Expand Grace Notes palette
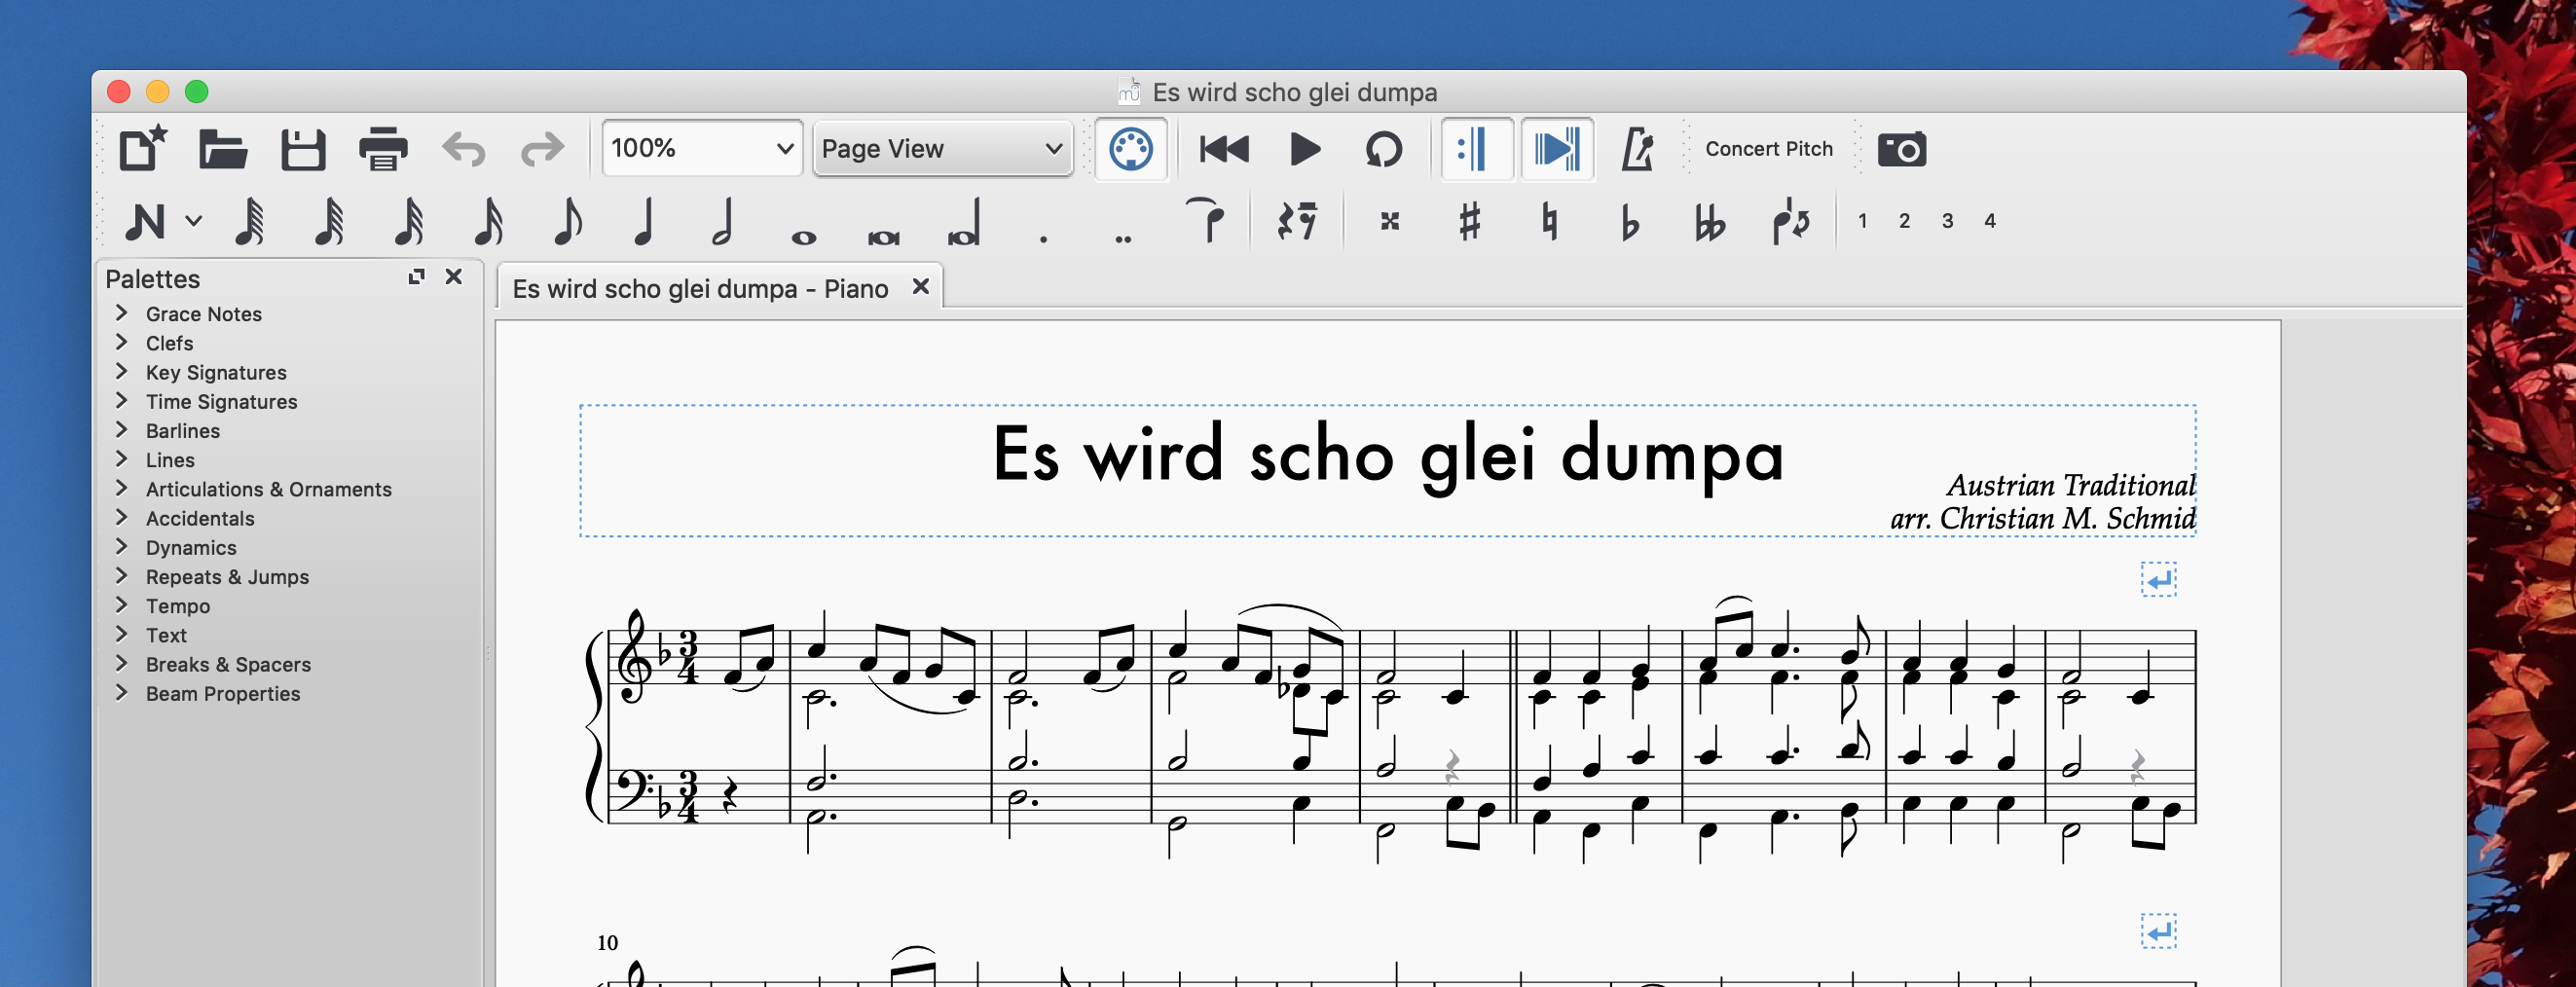 click(x=122, y=313)
